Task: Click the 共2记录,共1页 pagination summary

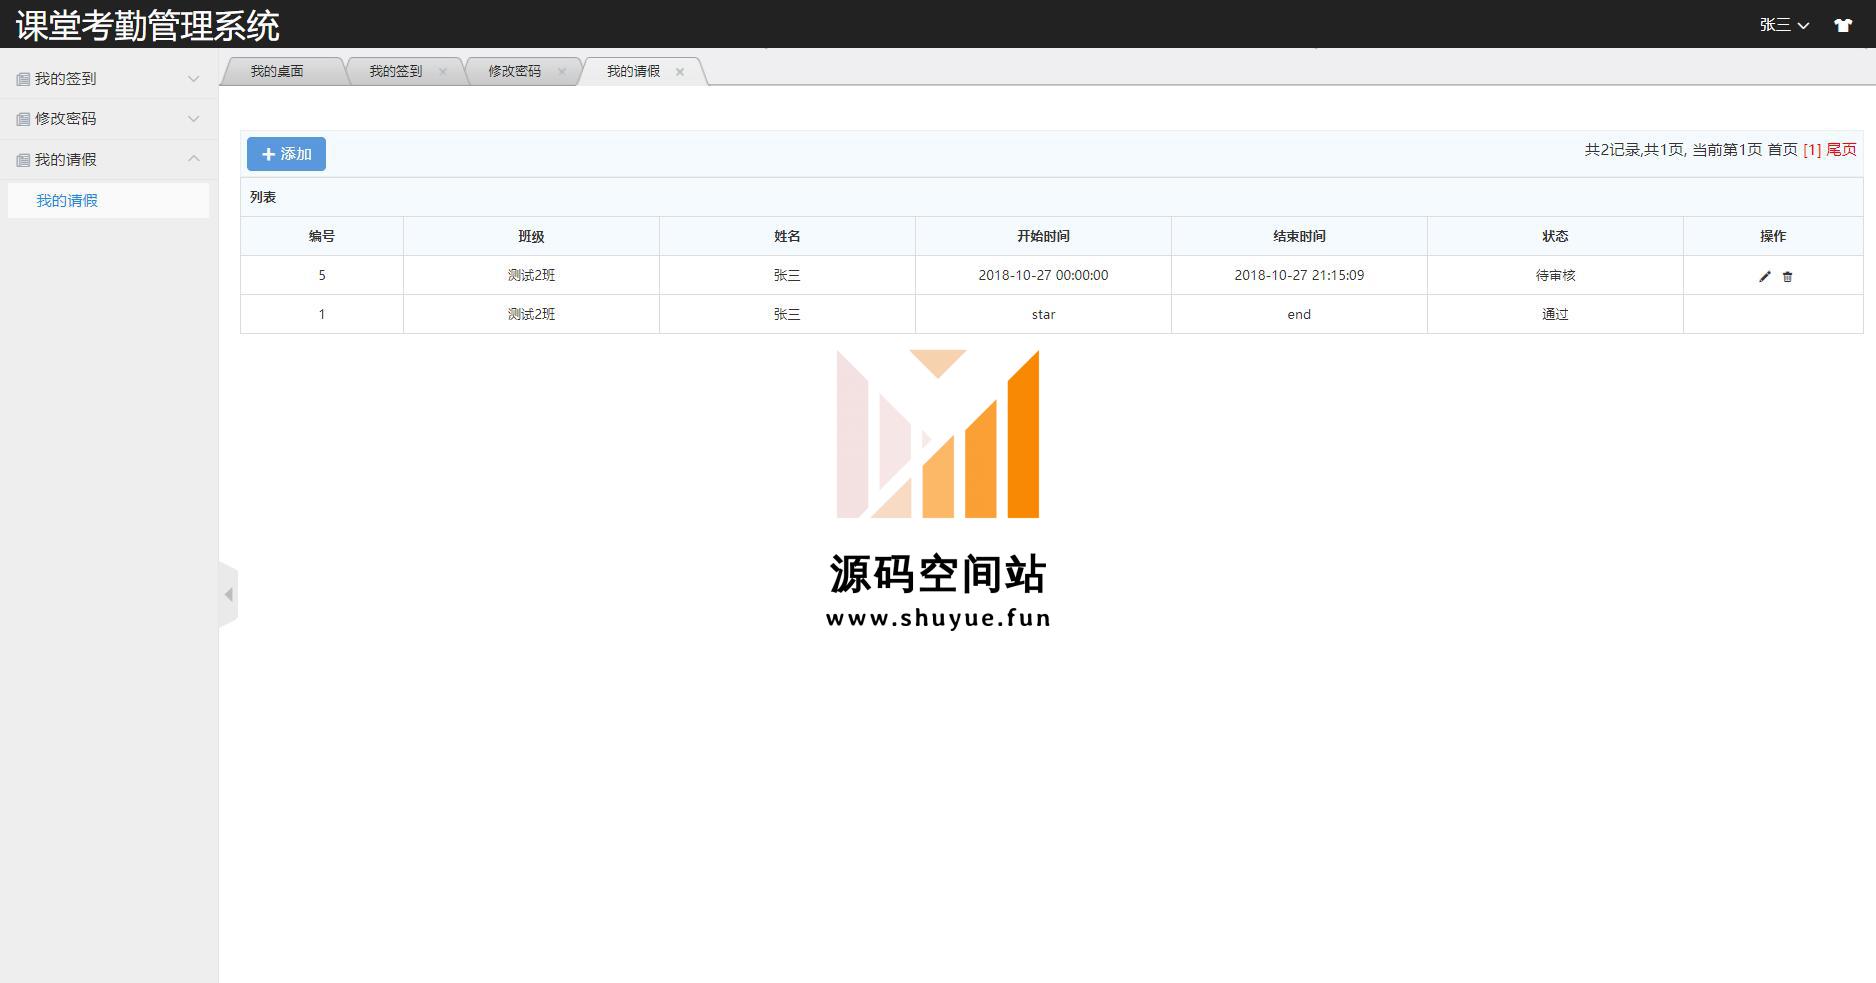Action: coord(1635,150)
